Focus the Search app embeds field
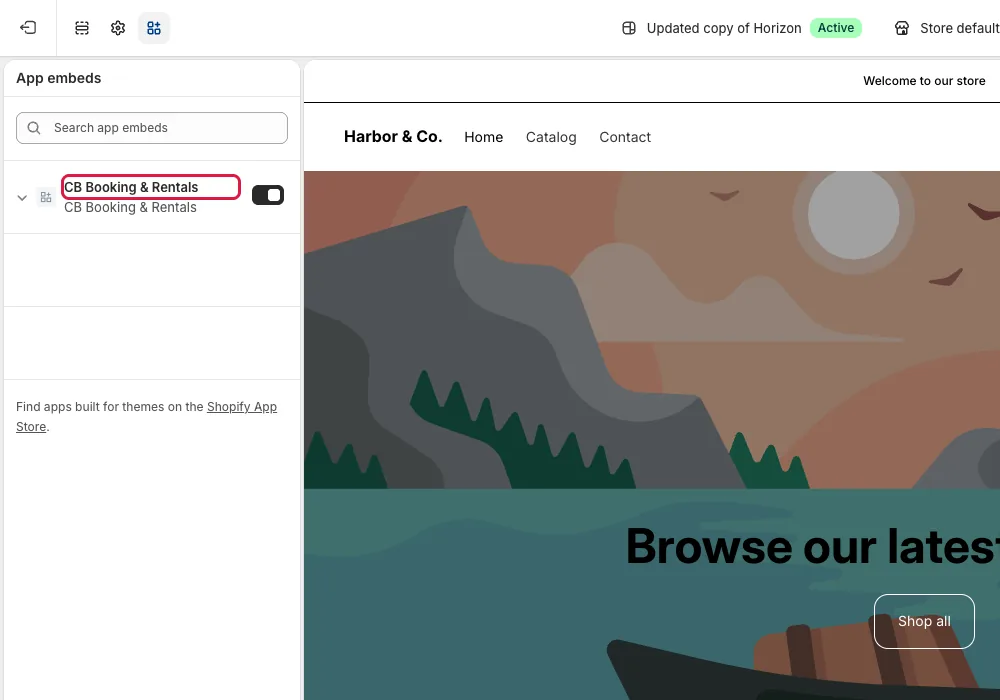Image resolution: width=1000 pixels, height=700 pixels. click(152, 128)
